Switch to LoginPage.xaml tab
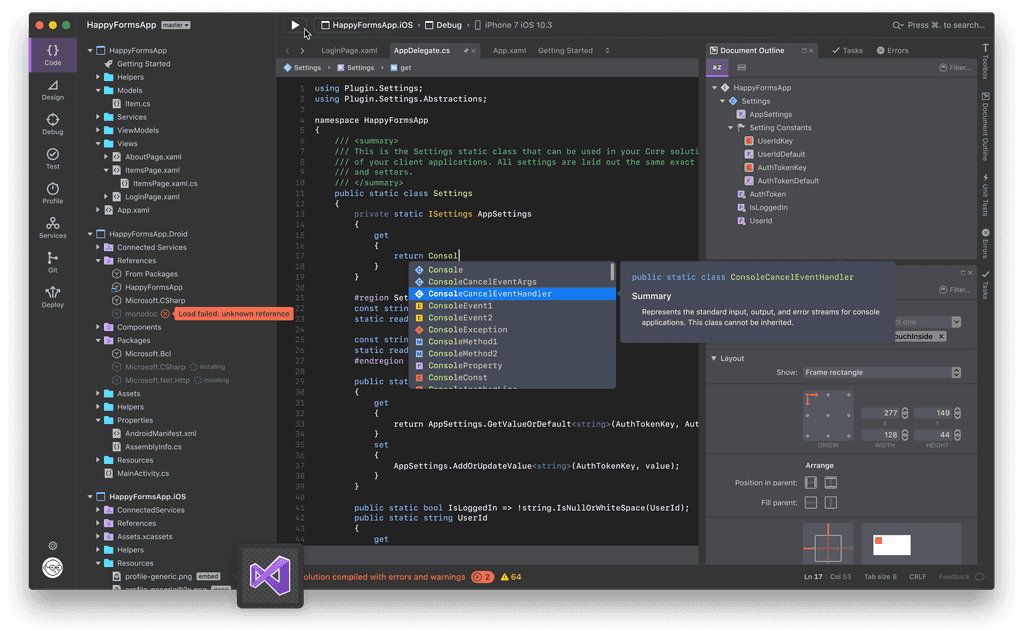Viewport: 1024px width, 636px height. [349, 50]
